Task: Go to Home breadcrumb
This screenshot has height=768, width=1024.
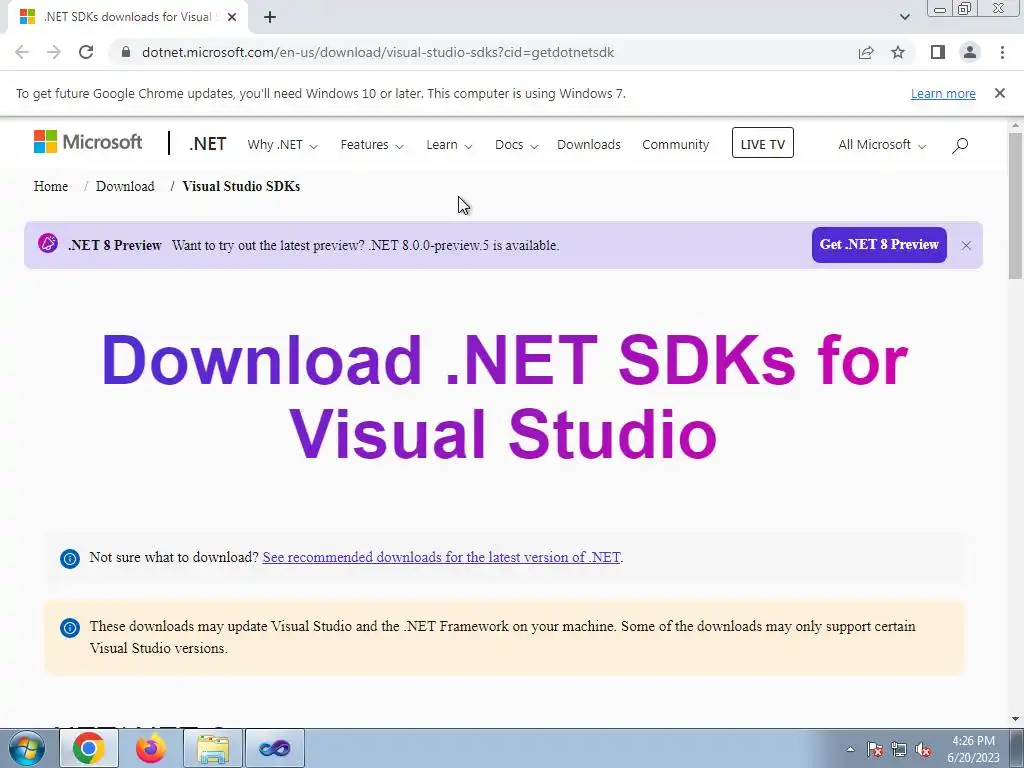Action: [51, 186]
